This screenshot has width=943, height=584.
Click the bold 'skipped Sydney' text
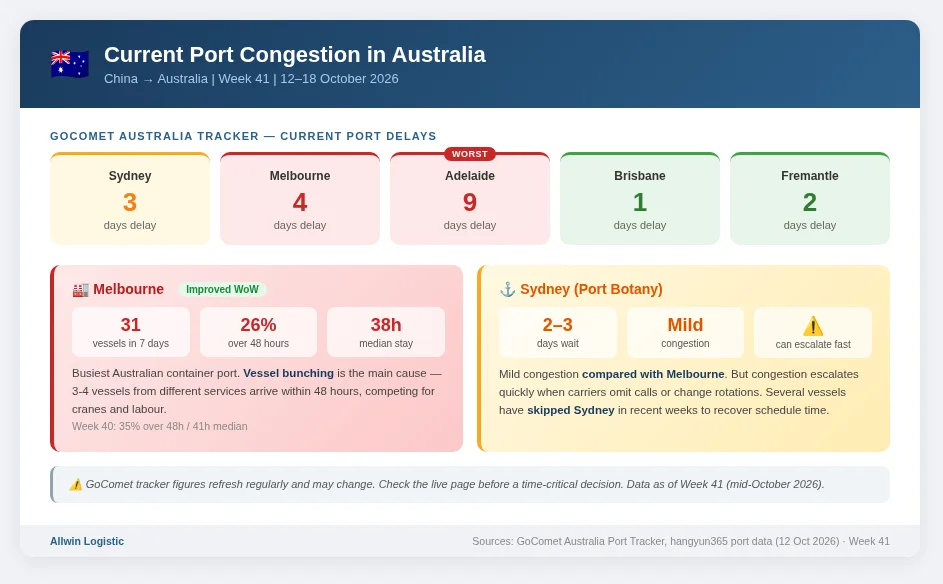pyautogui.click(x=571, y=410)
